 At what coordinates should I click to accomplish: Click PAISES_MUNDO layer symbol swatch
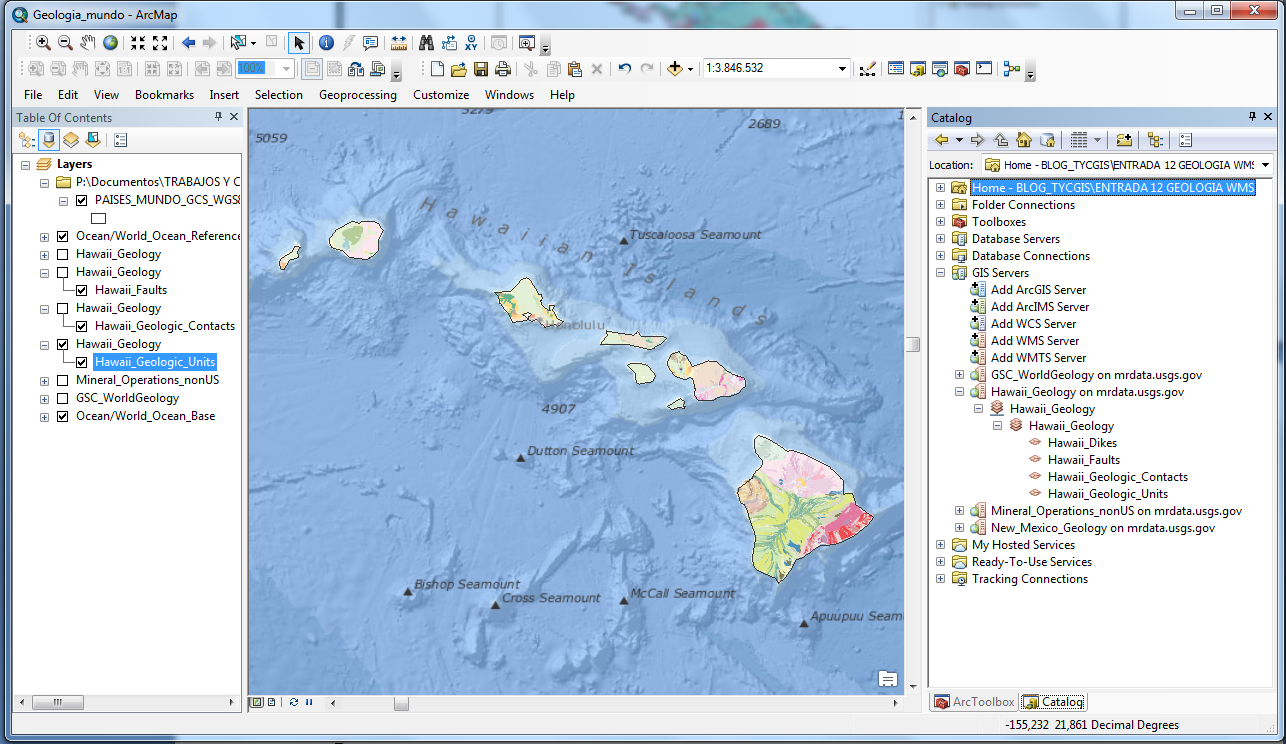99,218
